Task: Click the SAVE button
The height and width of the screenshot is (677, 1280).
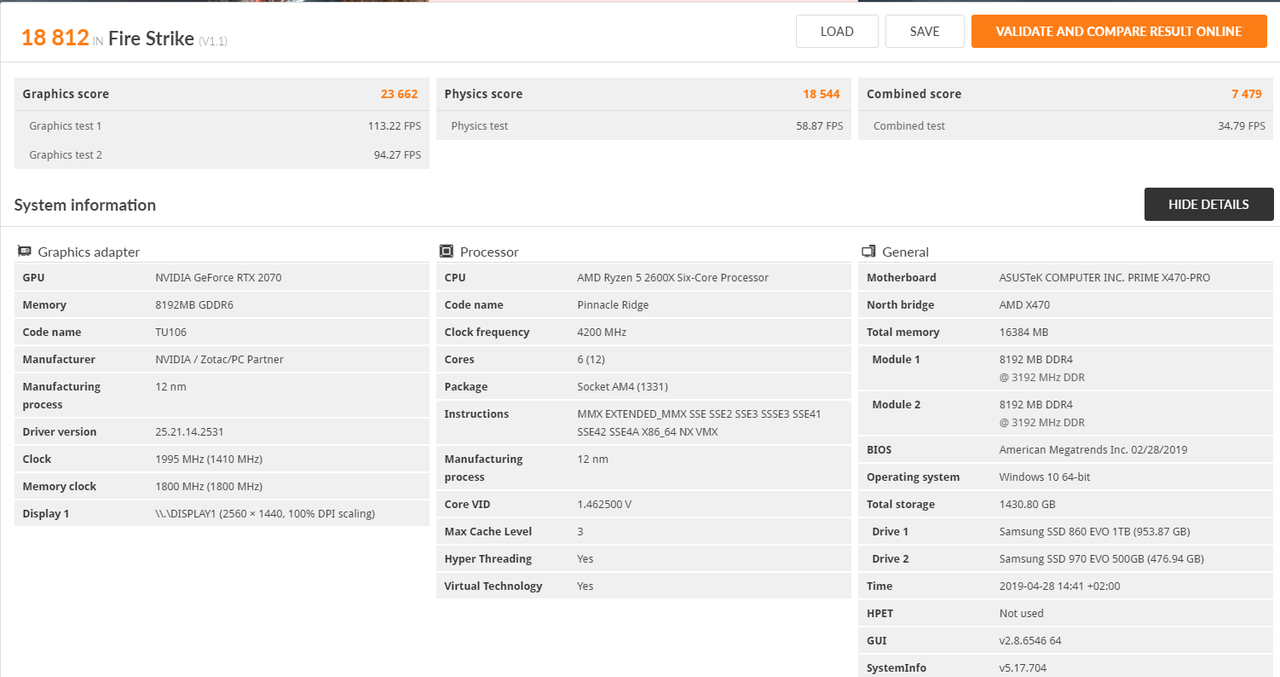Action: [925, 31]
